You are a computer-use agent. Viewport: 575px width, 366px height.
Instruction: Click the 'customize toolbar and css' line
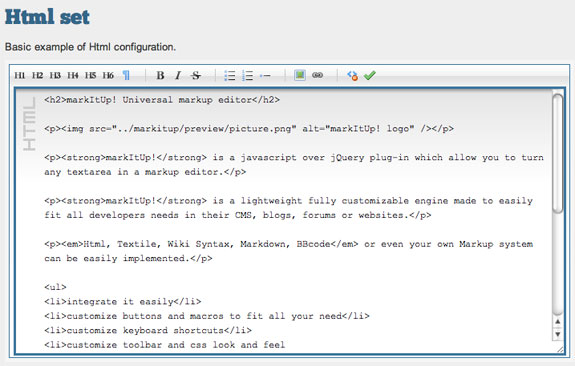pos(165,345)
